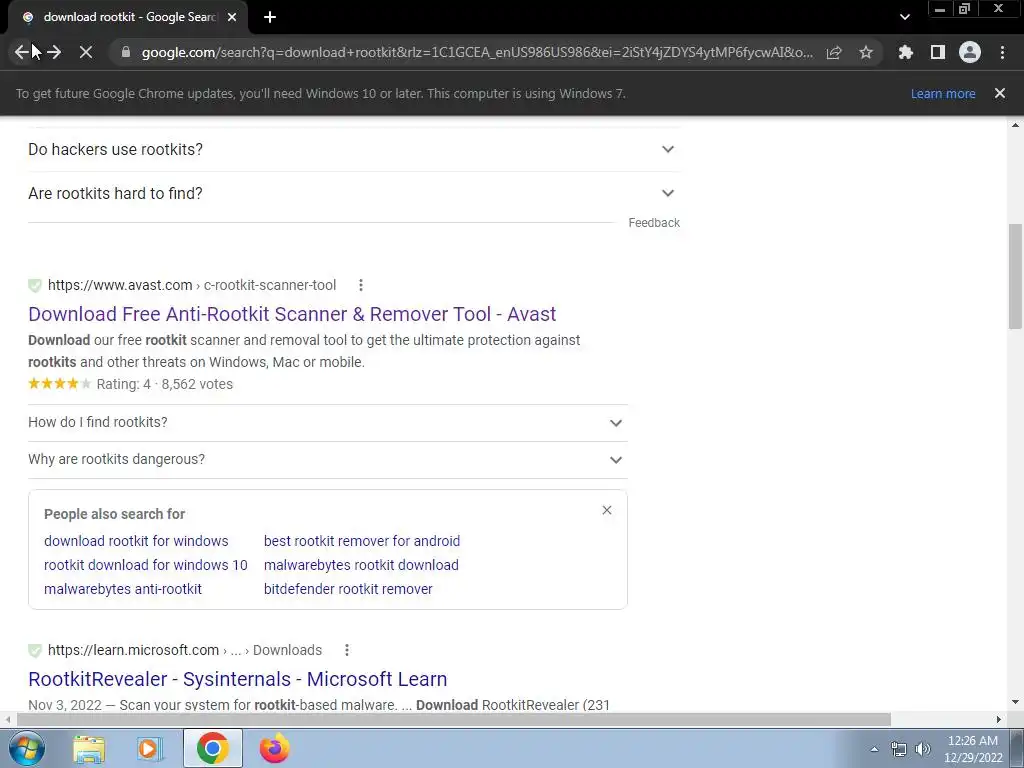Go forward with the forward arrow

[x=54, y=52]
